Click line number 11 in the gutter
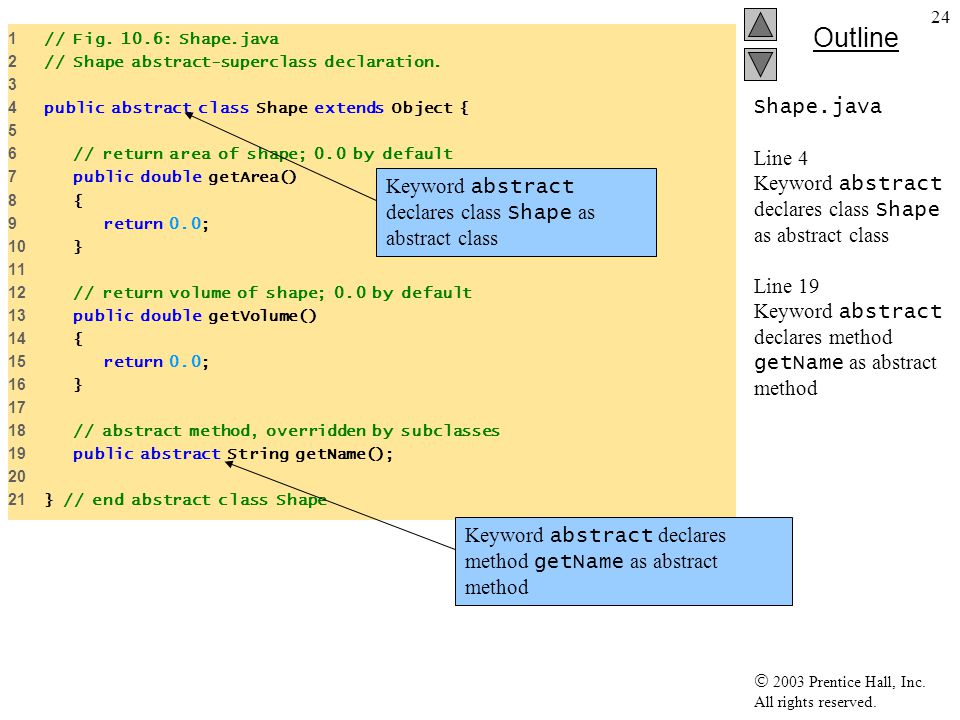 (17, 269)
